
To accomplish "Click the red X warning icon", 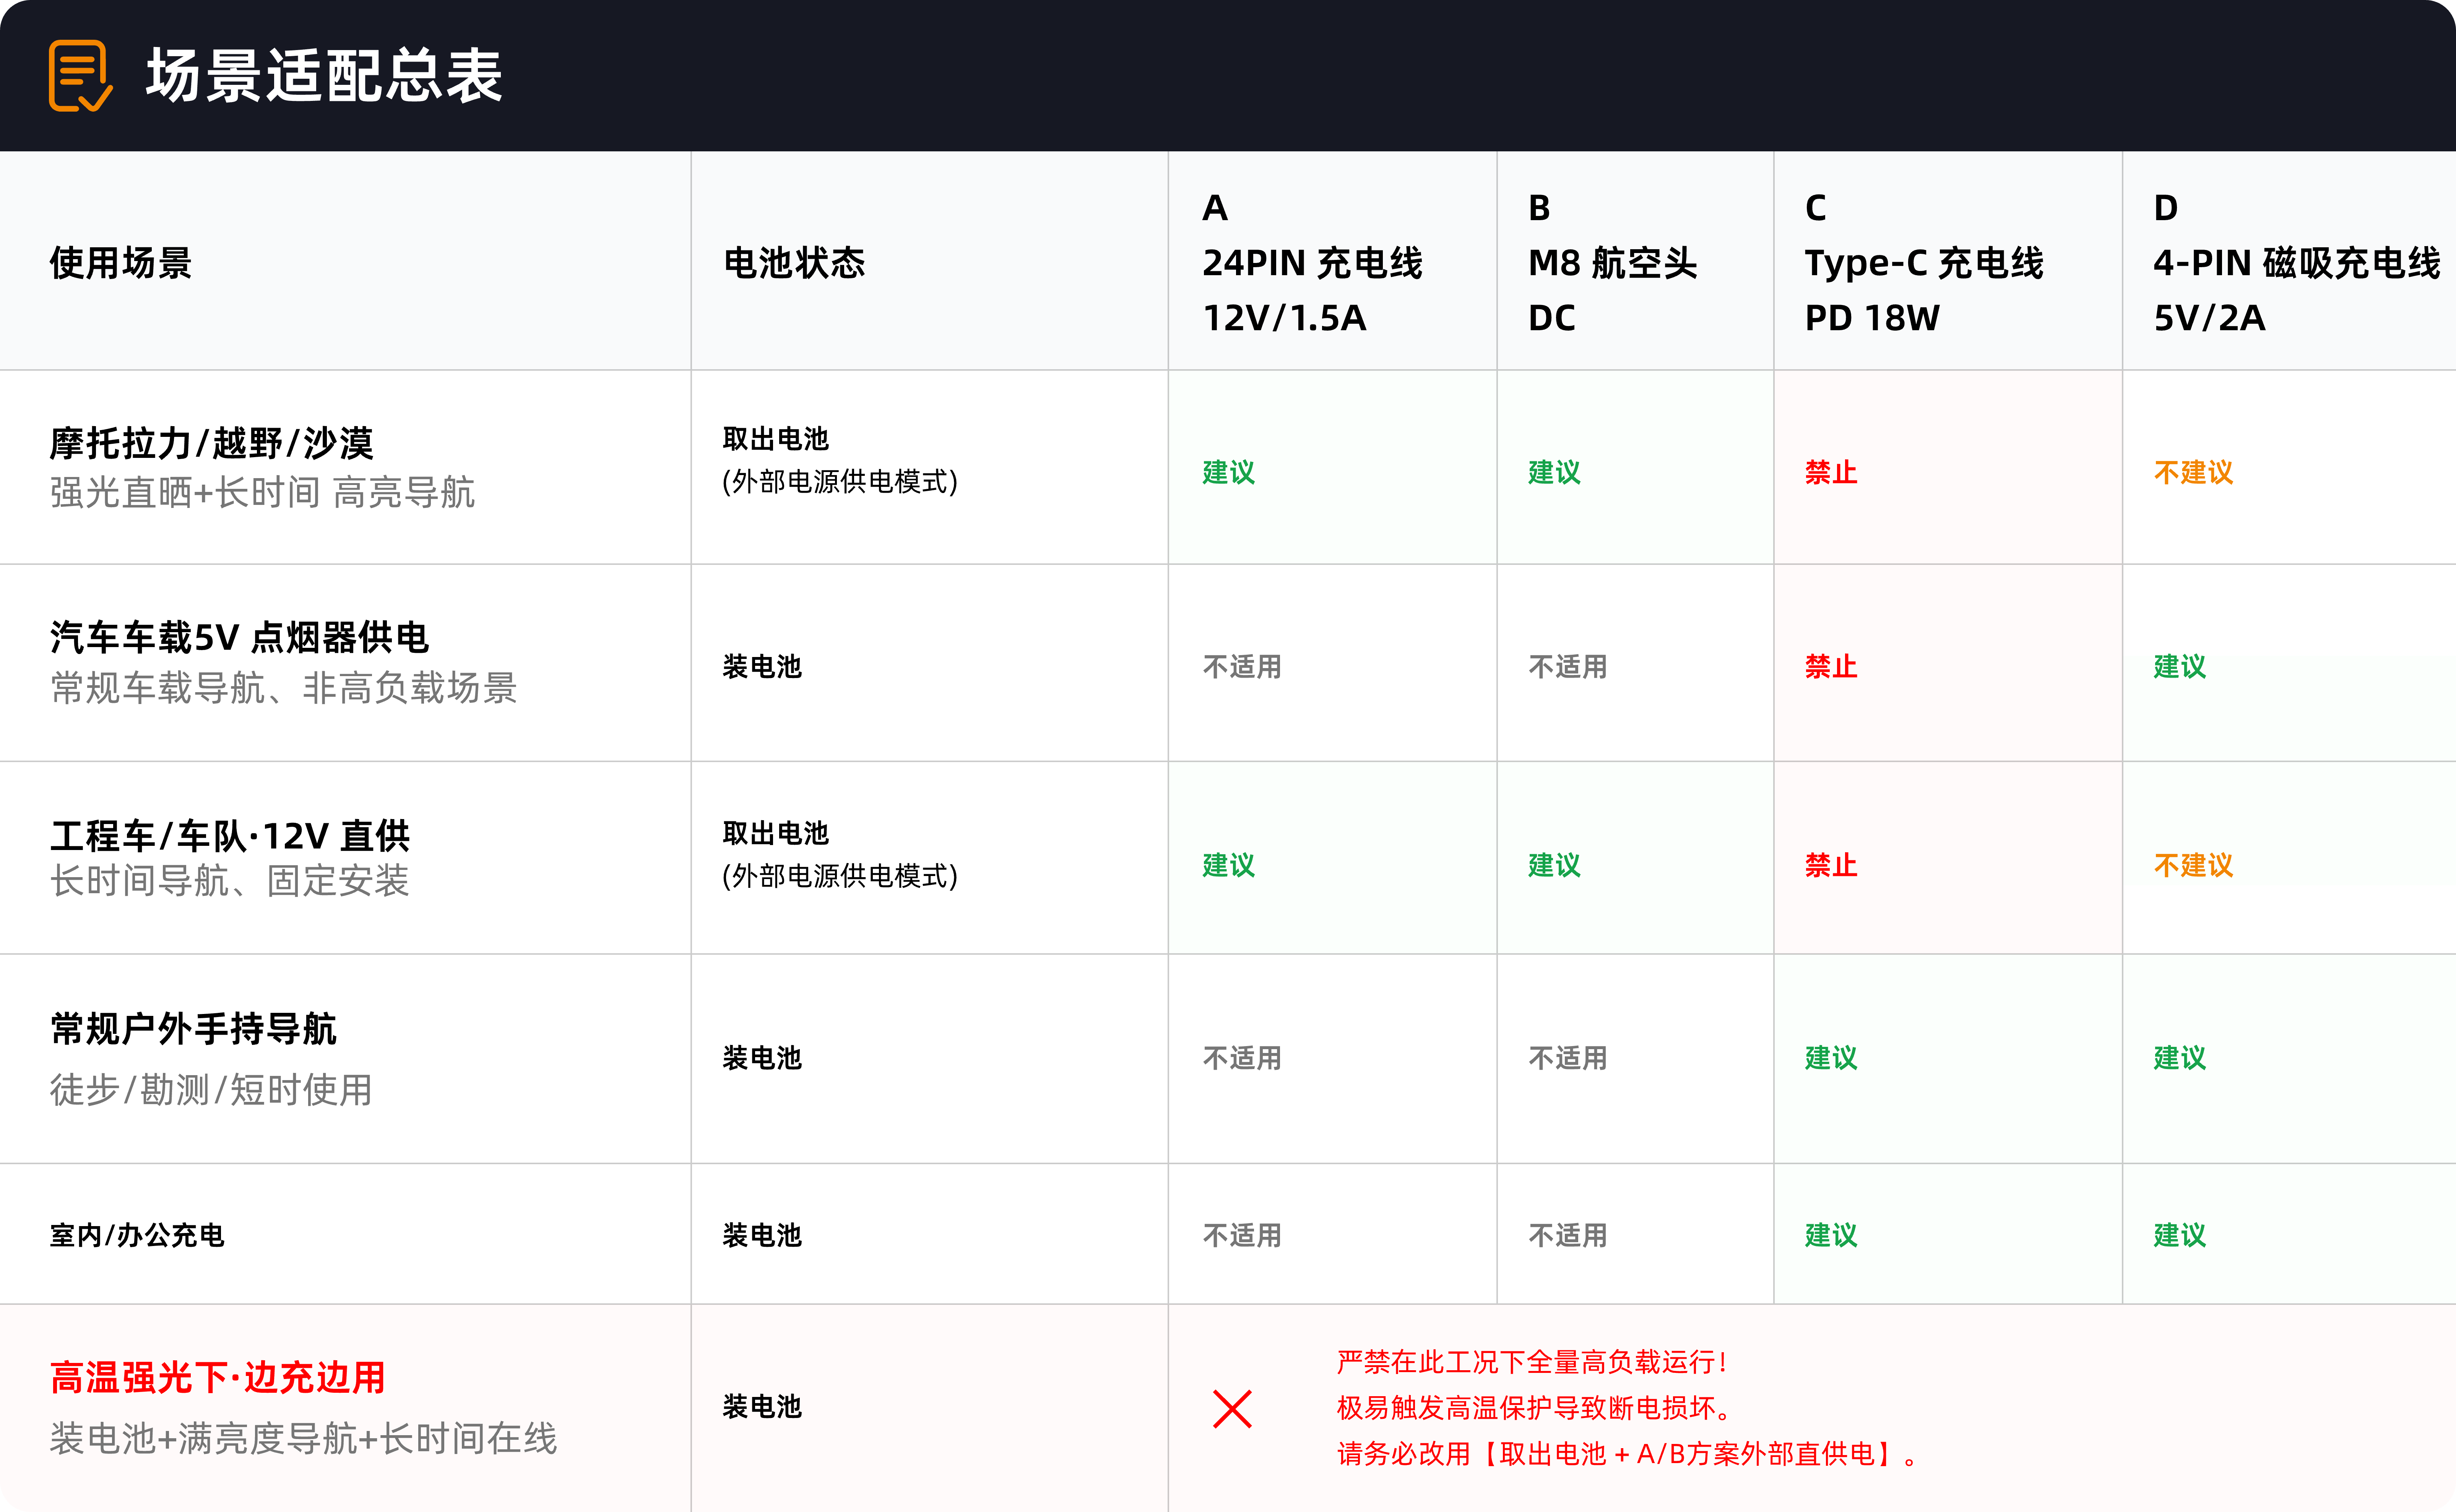I will pos(1232,1409).
